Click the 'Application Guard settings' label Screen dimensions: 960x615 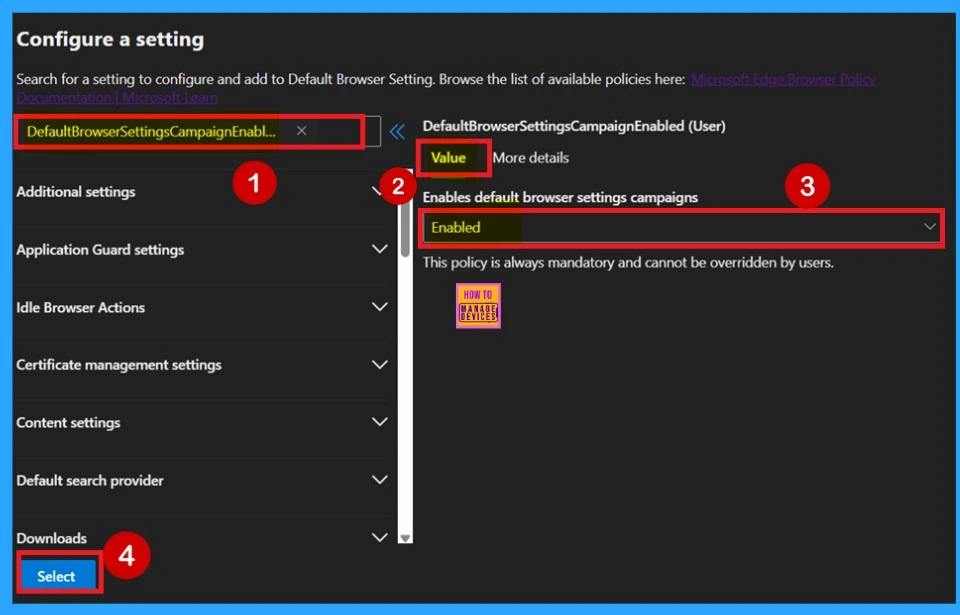coord(100,249)
